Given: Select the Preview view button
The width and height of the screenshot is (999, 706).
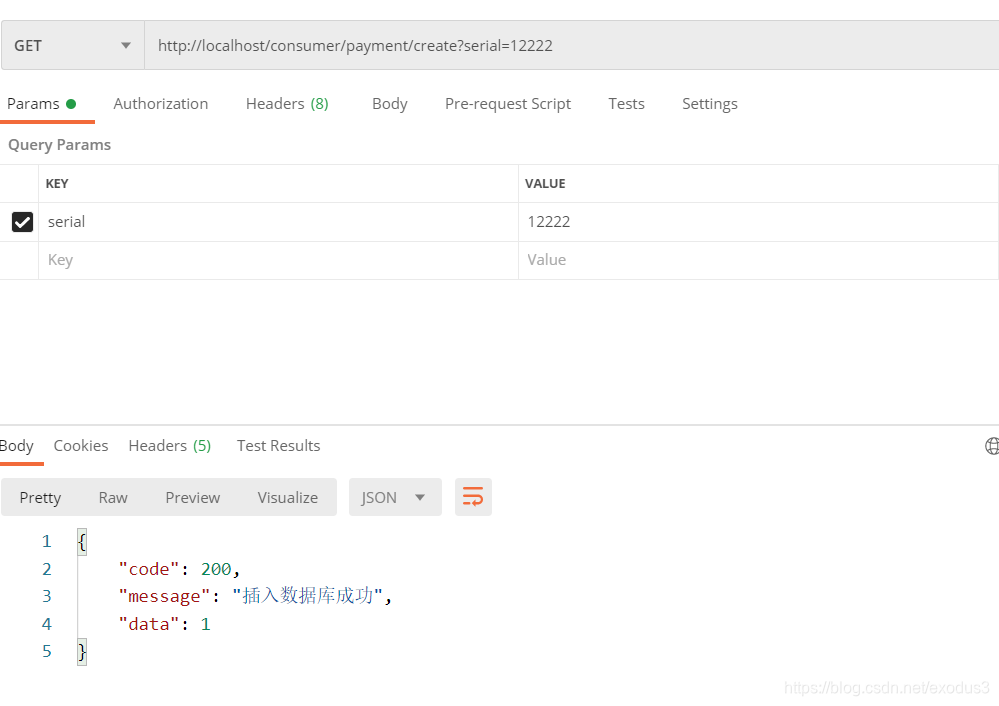Looking at the screenshot, I should [192, 497].
